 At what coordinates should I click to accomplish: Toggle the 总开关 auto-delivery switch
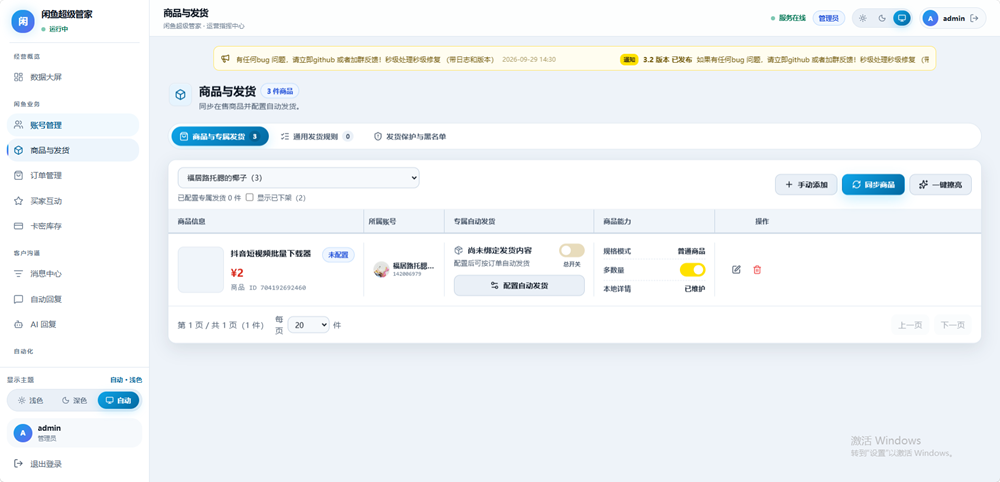[x=571, y=251]
